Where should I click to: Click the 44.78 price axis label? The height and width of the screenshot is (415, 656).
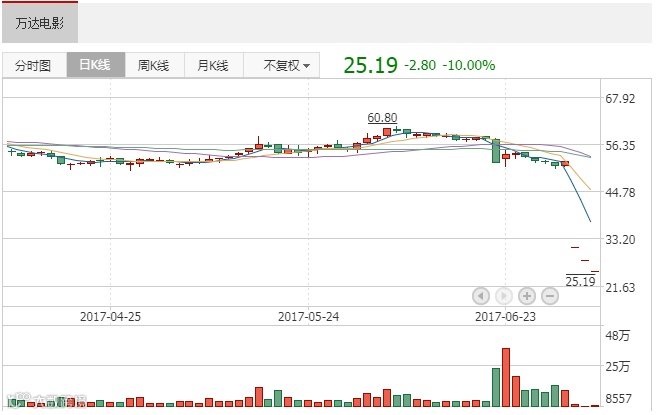pyautogui.click(x=620, y=192)
